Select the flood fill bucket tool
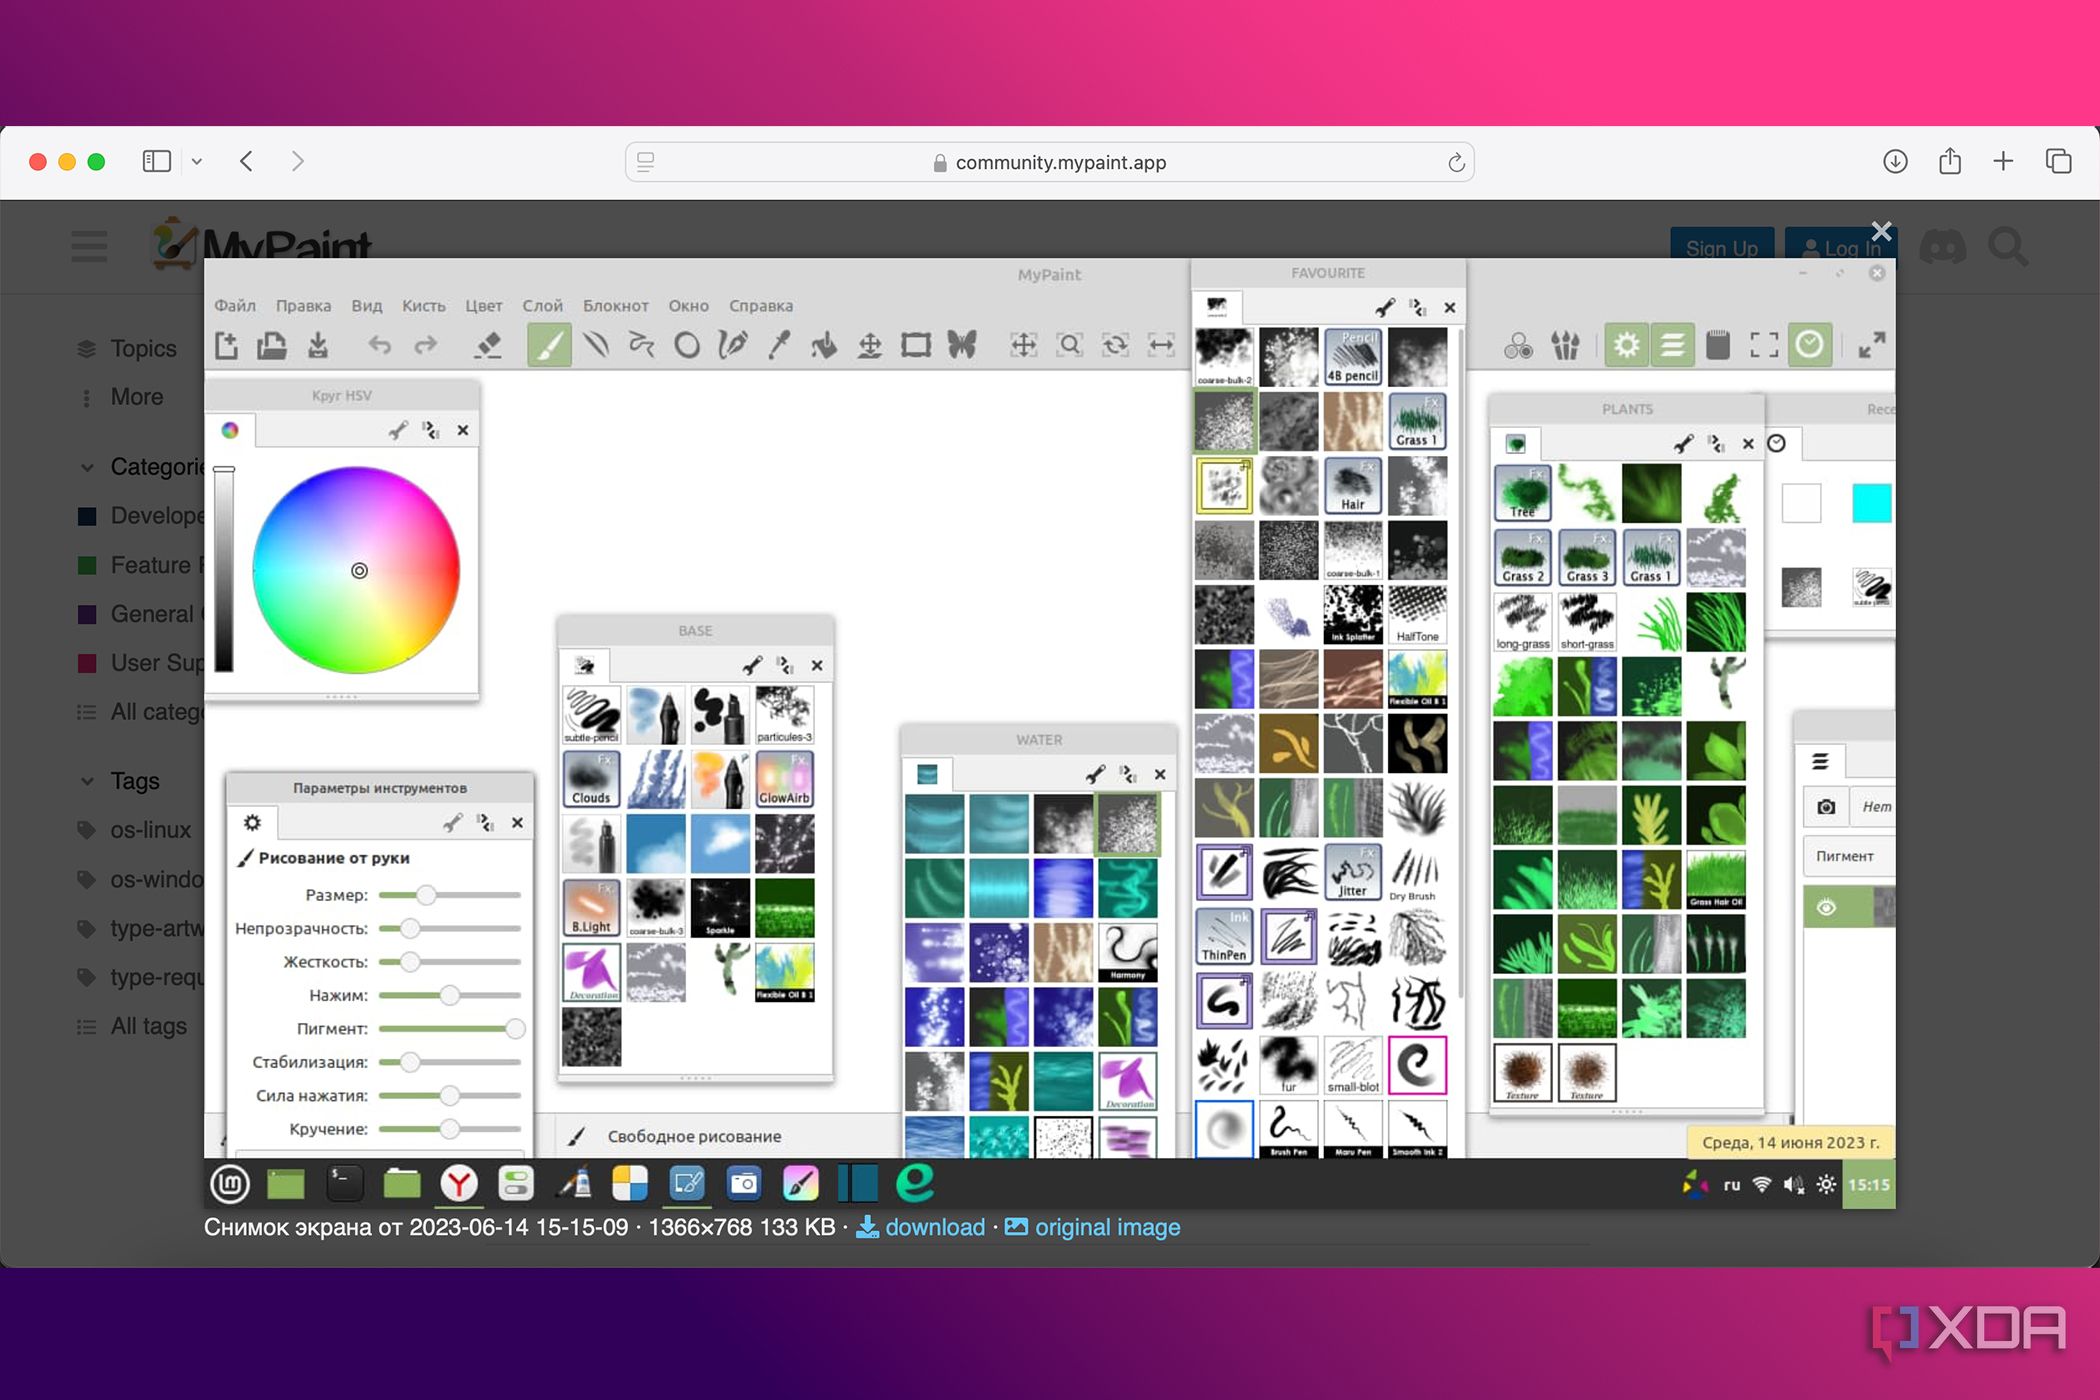The height and width of the screenshot is (1400, 2100). tap(824, 345)
